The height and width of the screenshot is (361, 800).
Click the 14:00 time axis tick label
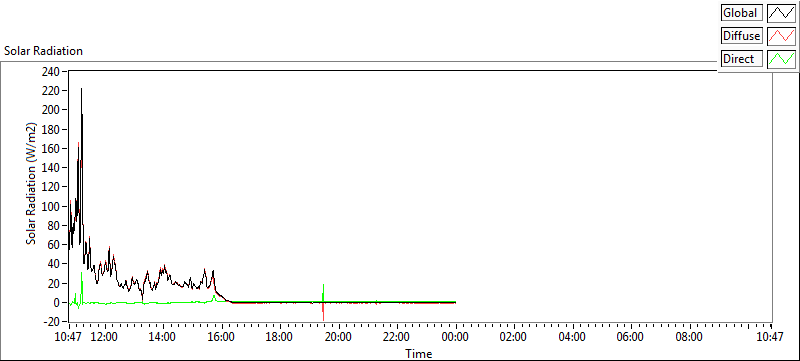click(163, 337)
